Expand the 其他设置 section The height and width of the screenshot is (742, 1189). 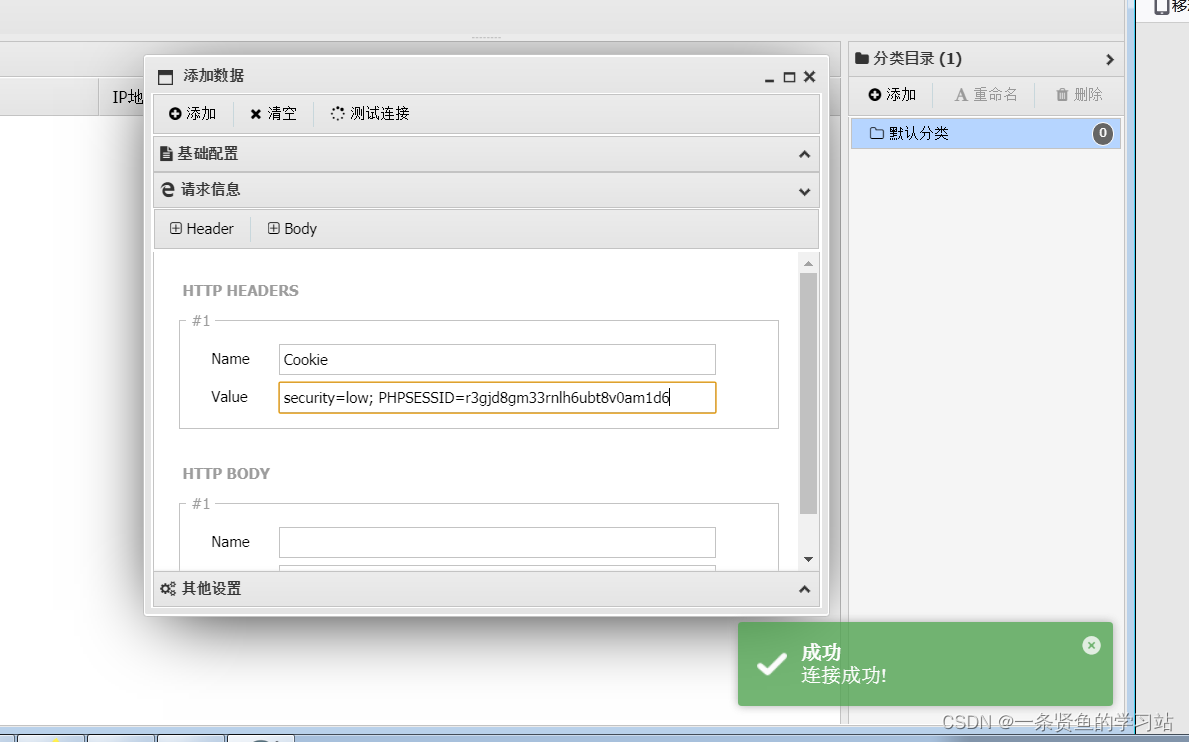(486, 589)
